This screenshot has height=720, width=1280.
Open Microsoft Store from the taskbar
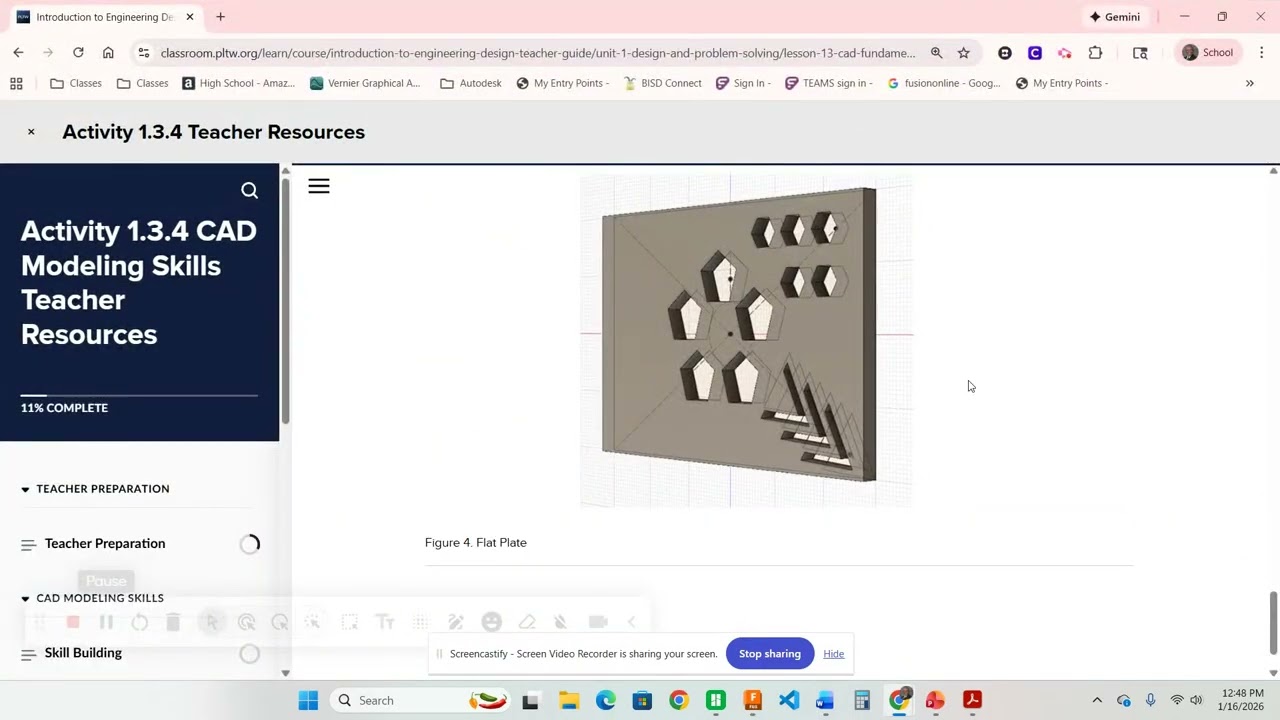(x=642, y=700)
